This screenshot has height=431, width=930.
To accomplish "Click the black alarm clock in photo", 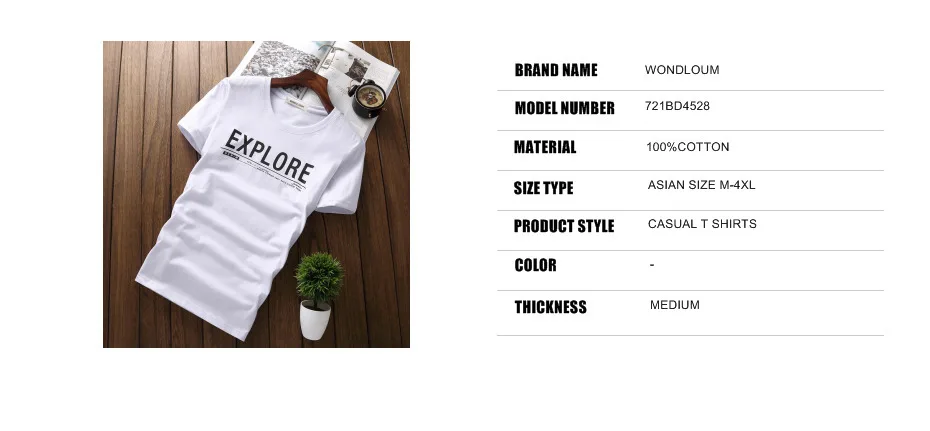I will [365, 98].
